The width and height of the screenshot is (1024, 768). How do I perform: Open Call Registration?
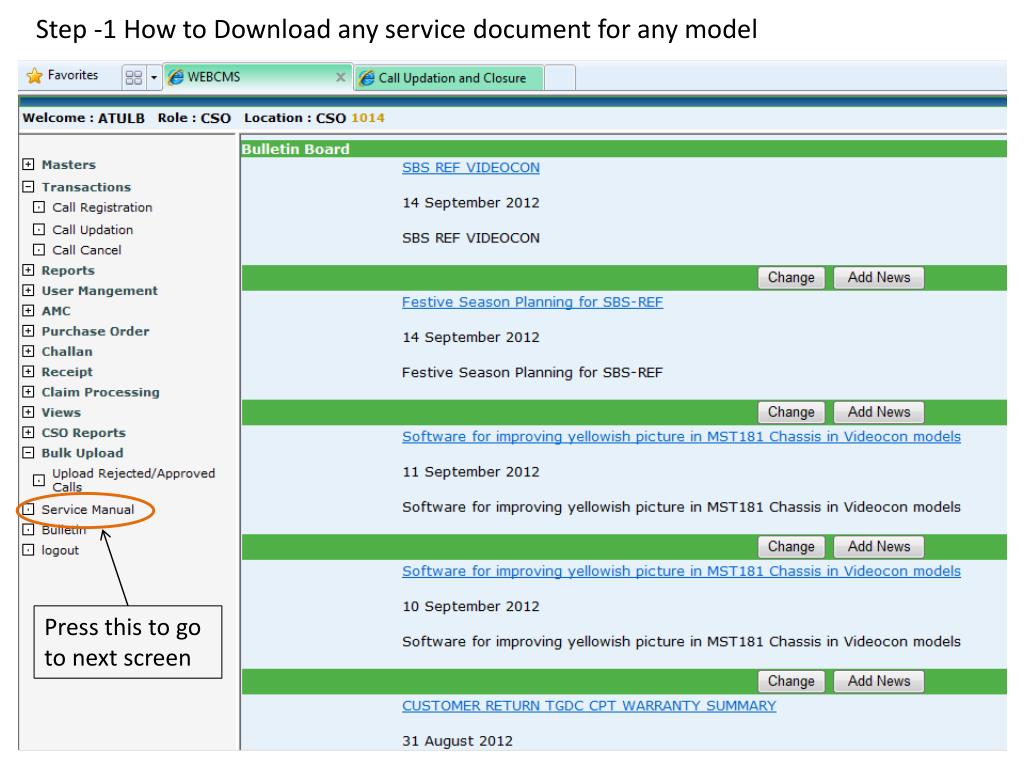(x=102, y=207)
